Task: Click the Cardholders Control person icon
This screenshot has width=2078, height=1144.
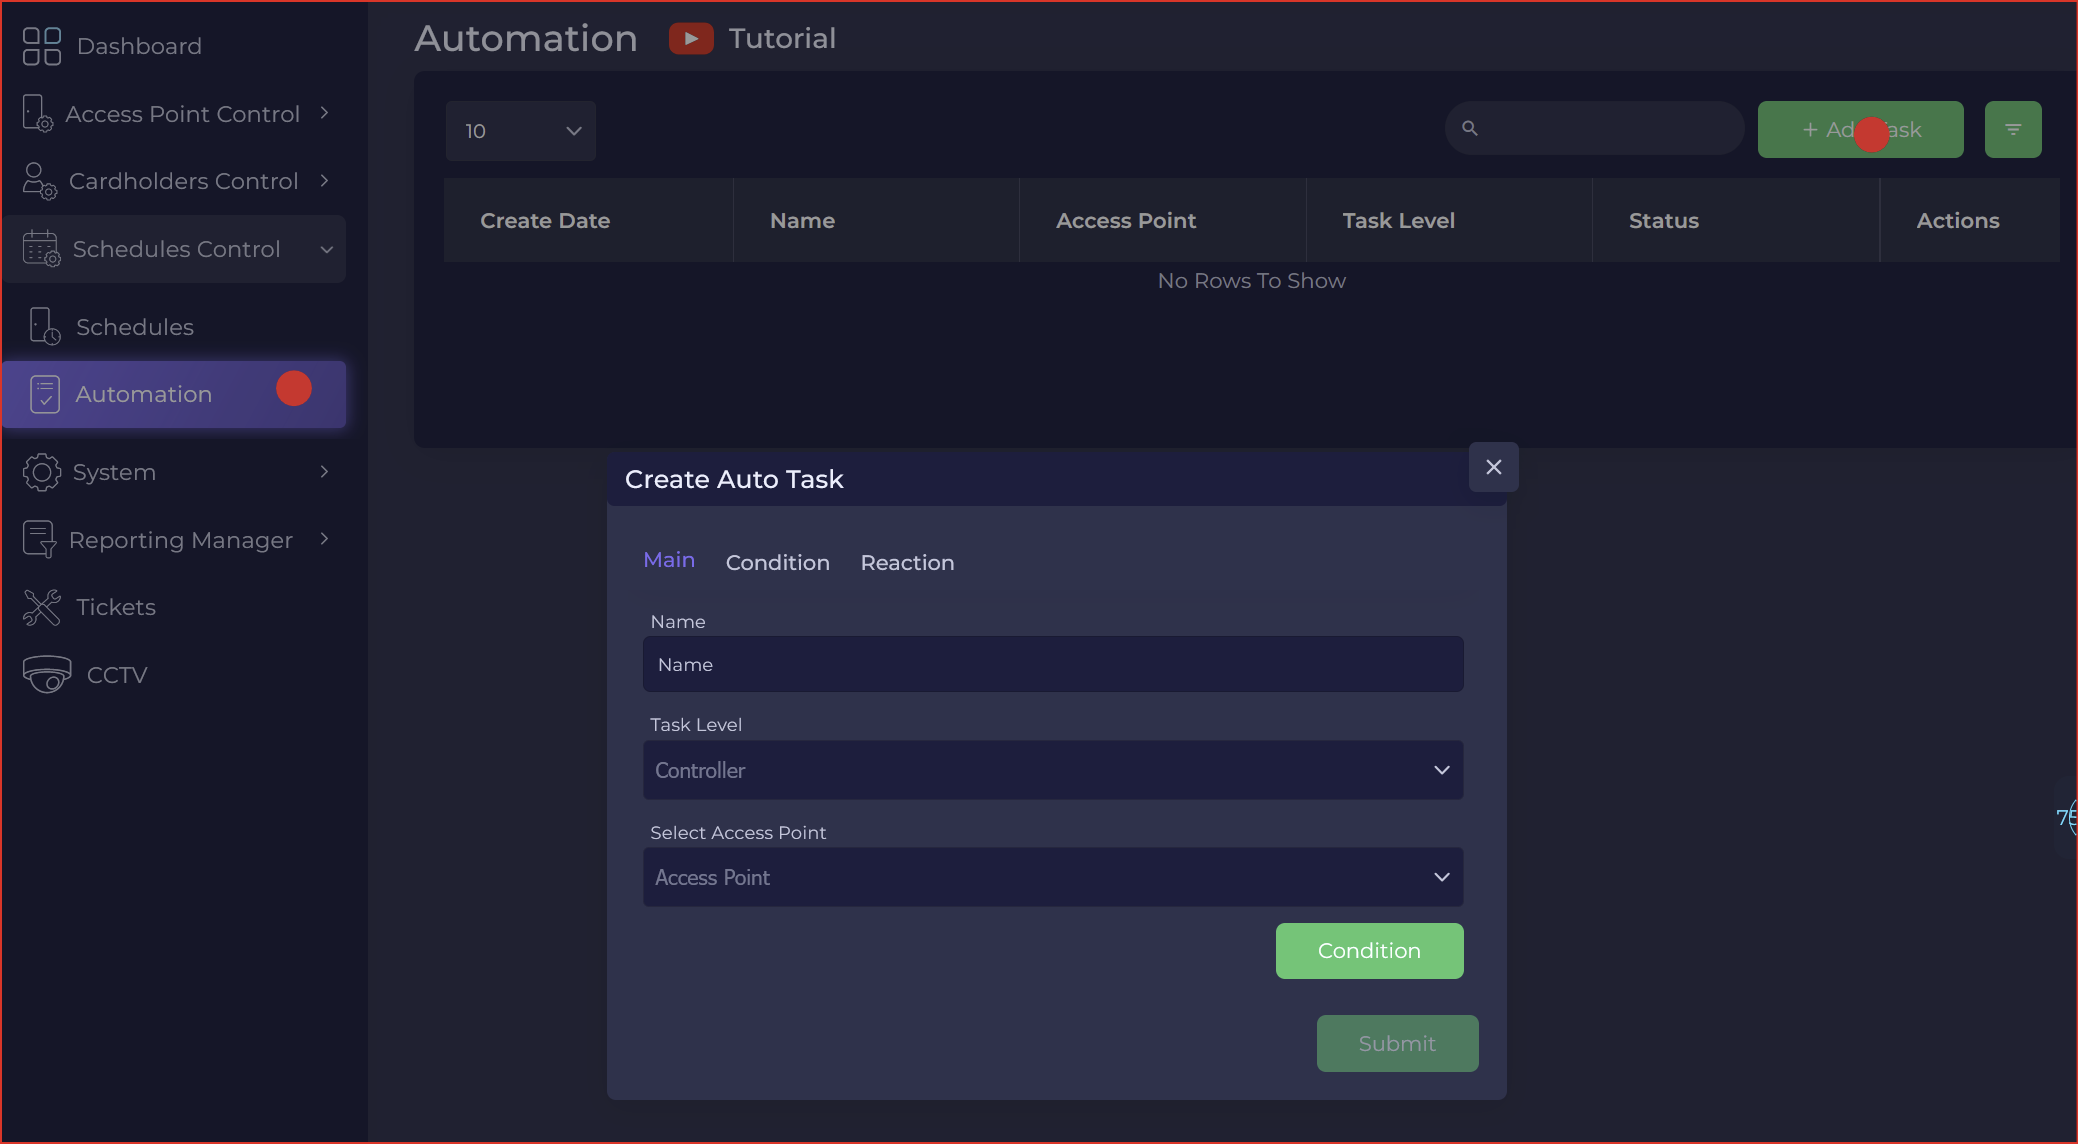Action: [39, 181]
